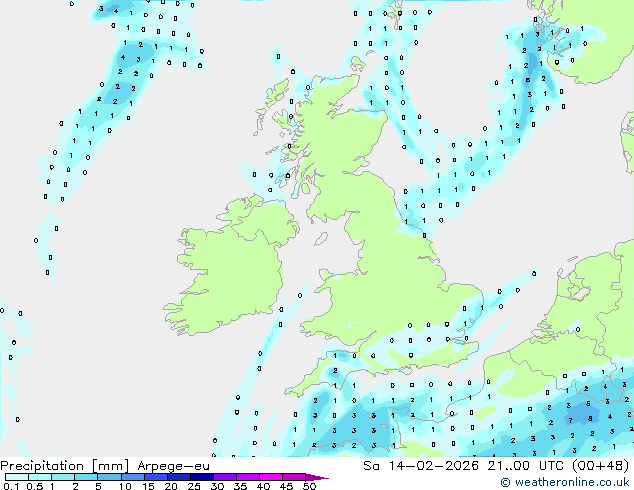Click the precipitation value '8' on the map
This screenshot has width=634, height=490.
[590, 418]
